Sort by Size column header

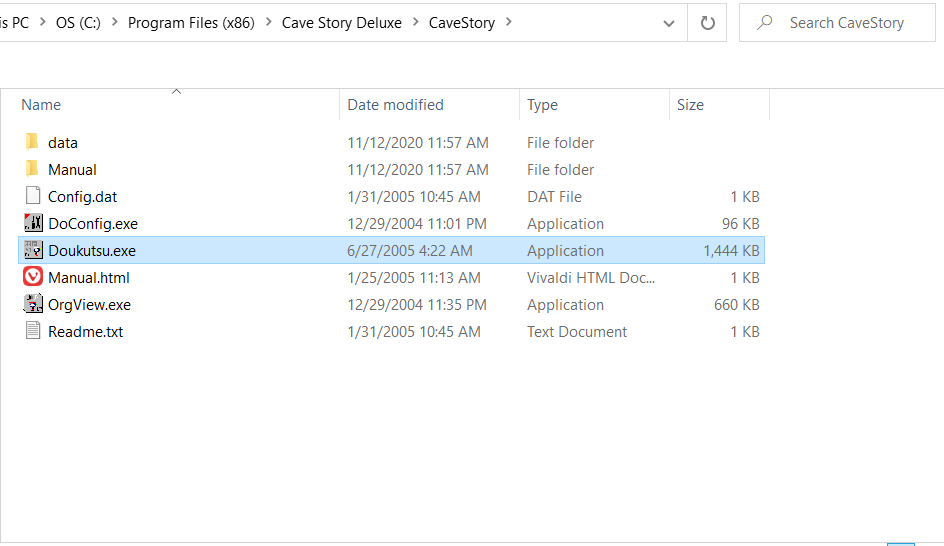click(690, 105)
